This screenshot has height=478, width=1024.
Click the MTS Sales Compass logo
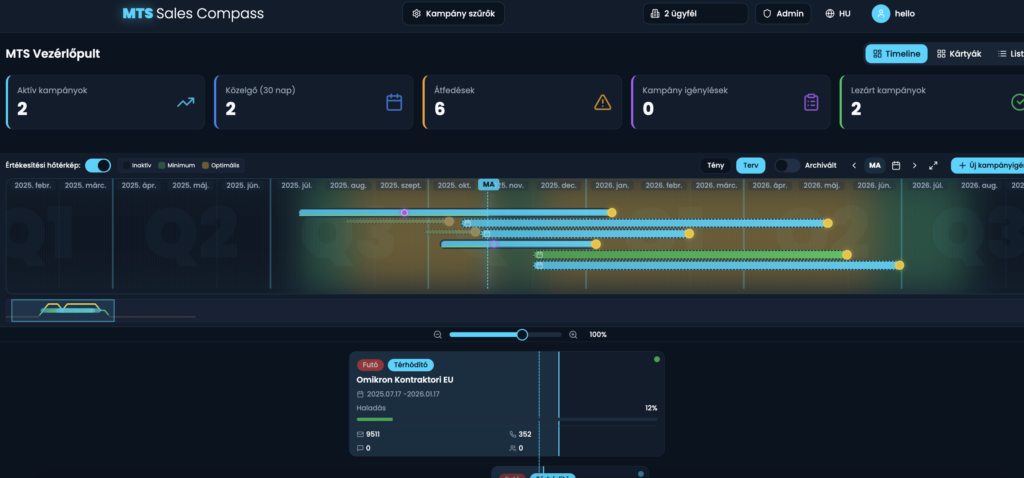(193, 13)
